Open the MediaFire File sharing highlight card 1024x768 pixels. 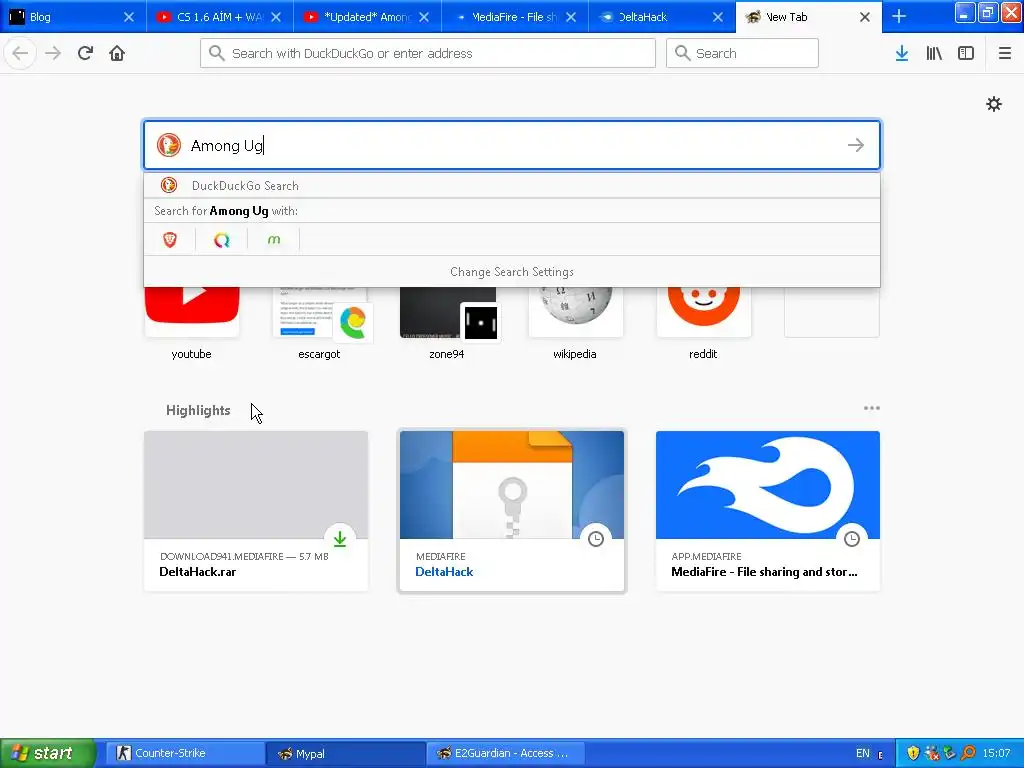pos(768,511)
